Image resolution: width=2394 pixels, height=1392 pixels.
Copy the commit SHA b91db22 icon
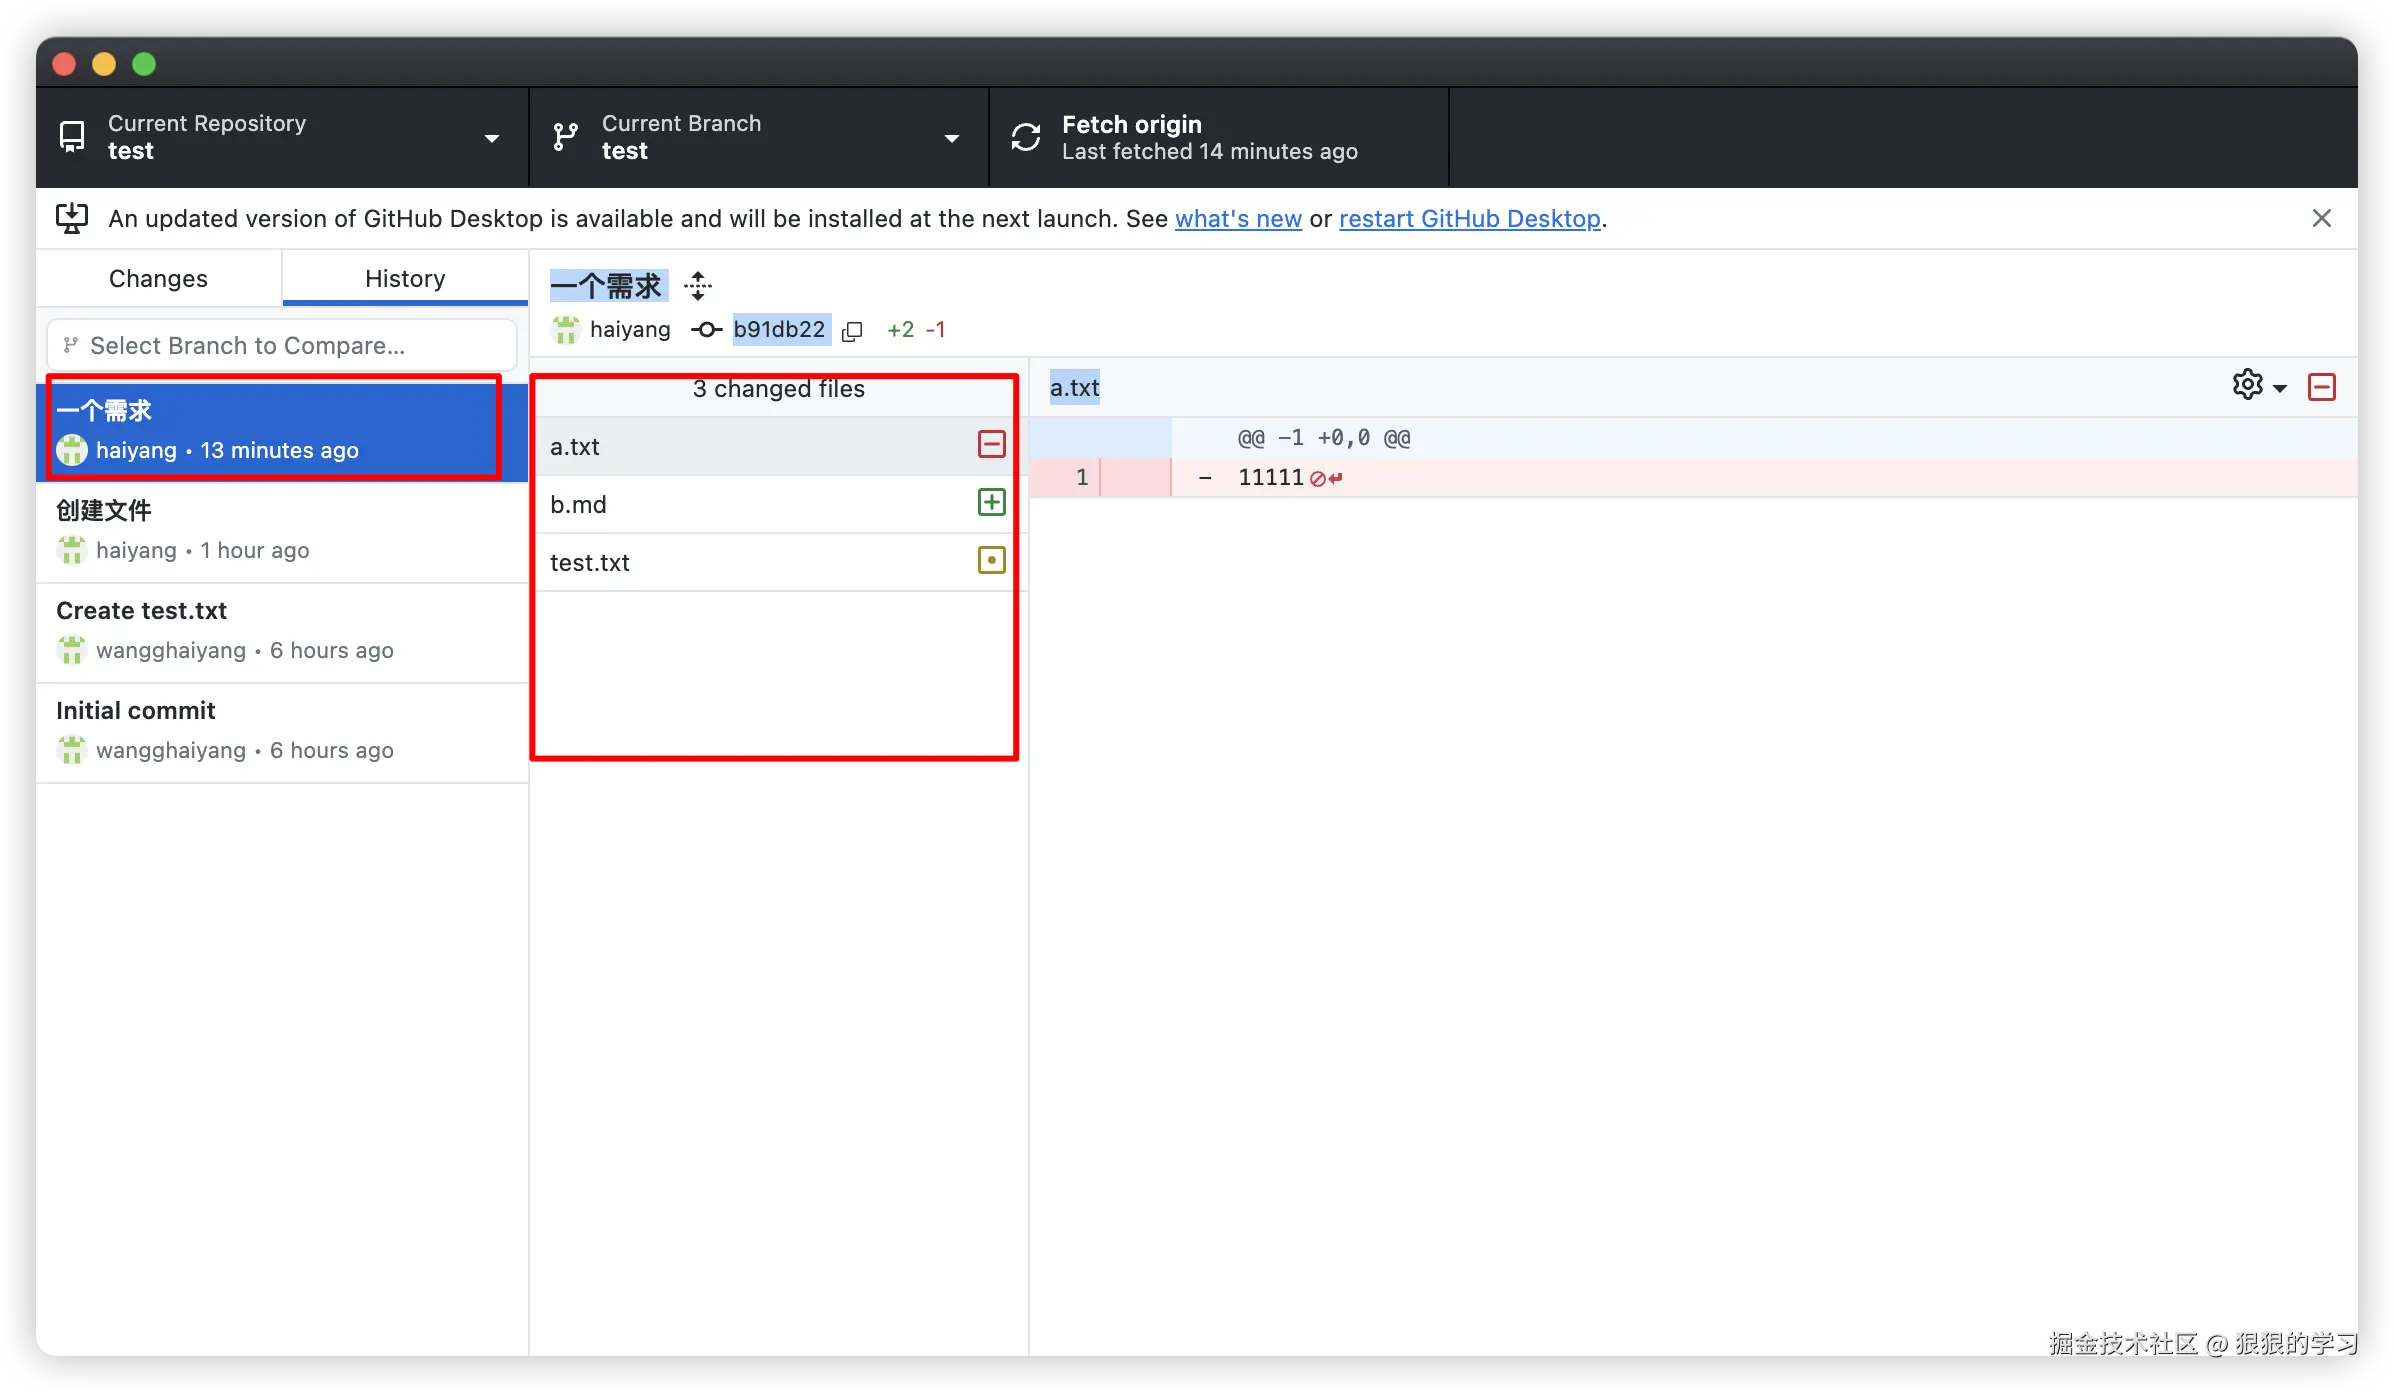click(x=852, y=331)
